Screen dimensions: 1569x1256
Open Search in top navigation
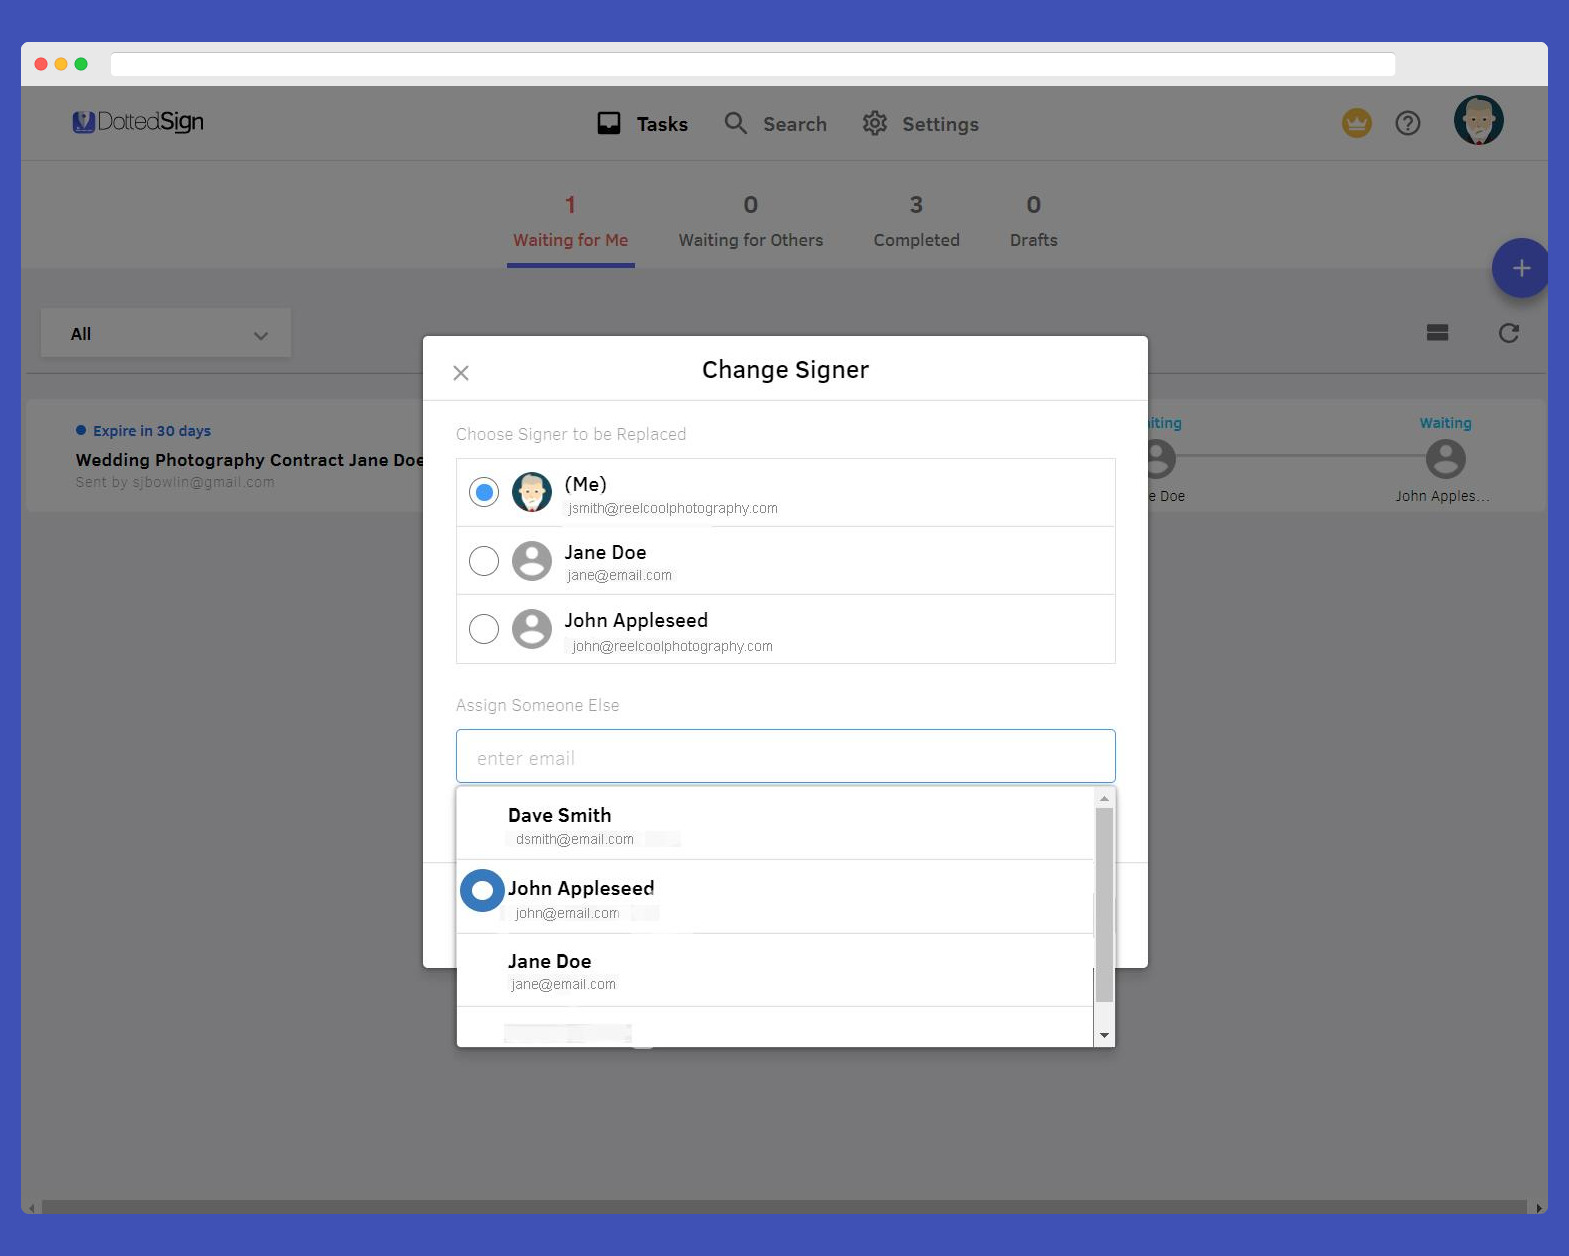(776, 124)
